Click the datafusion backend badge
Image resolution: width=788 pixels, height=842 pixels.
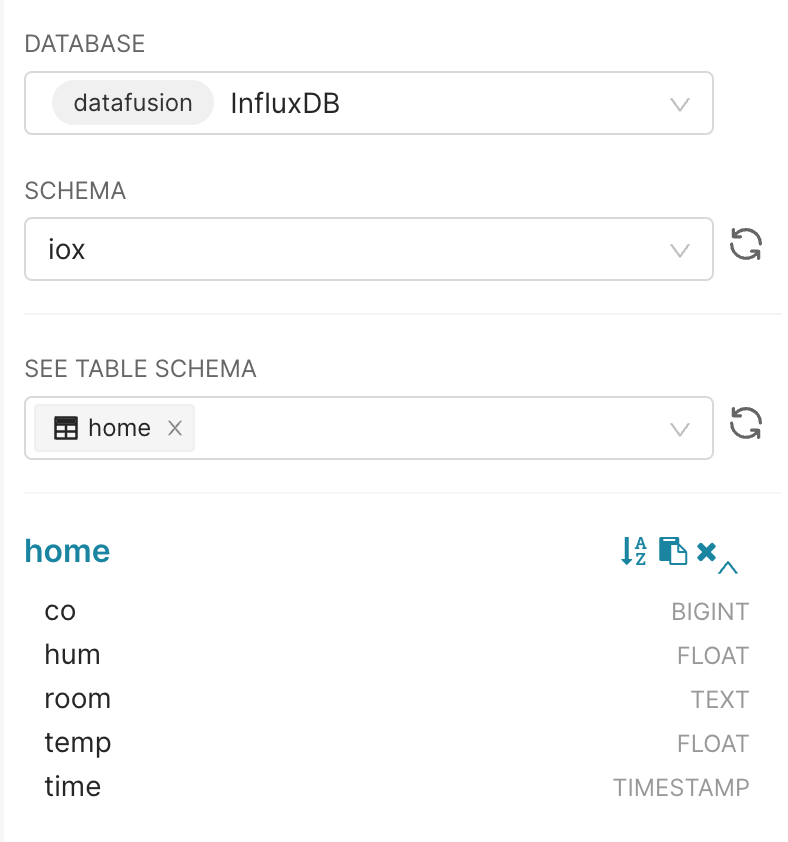pyautogui.click(x=133, y=103)
